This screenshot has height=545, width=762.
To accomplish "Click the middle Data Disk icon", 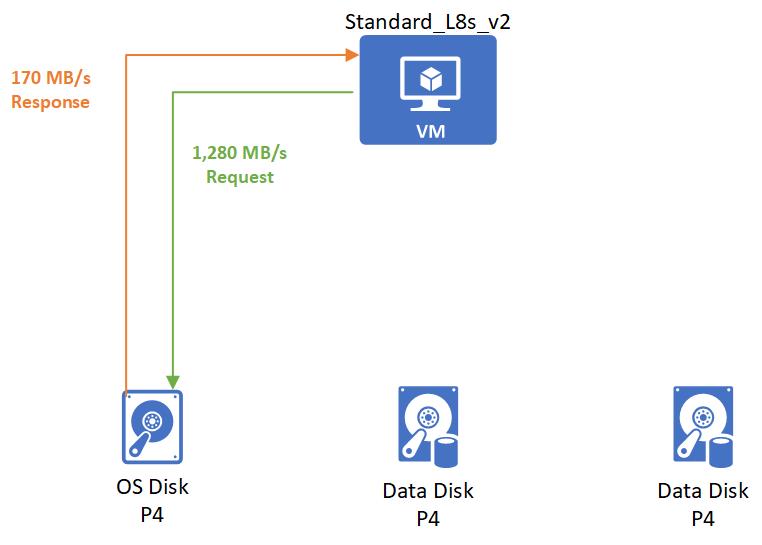I will tap(428, 428).
